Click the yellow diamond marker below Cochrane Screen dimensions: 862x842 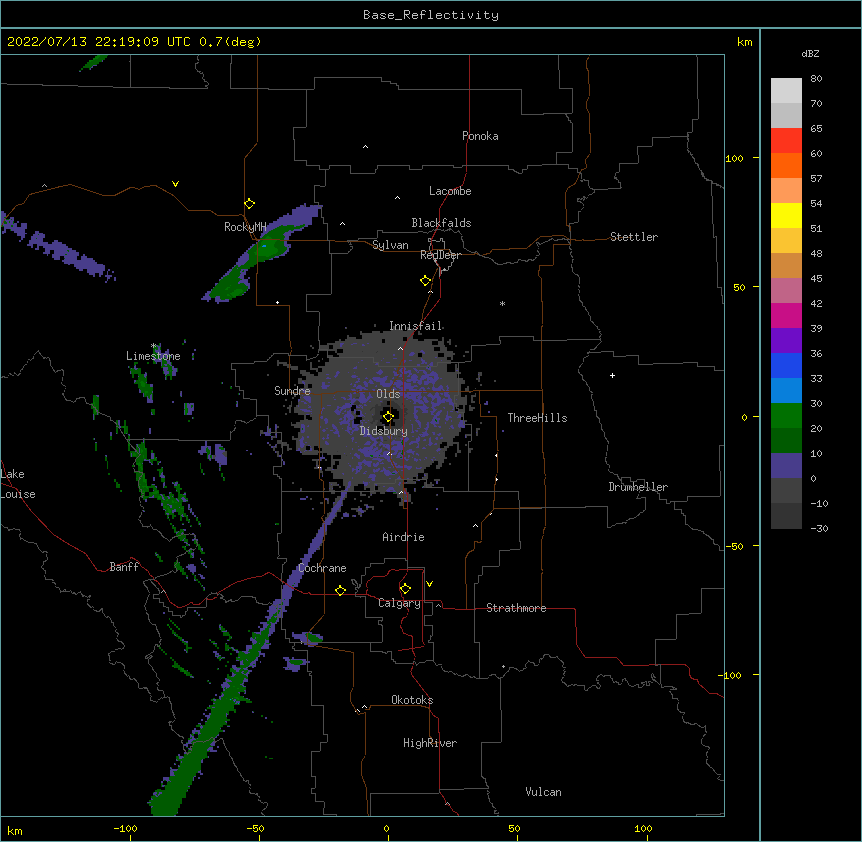pos(340,590)
